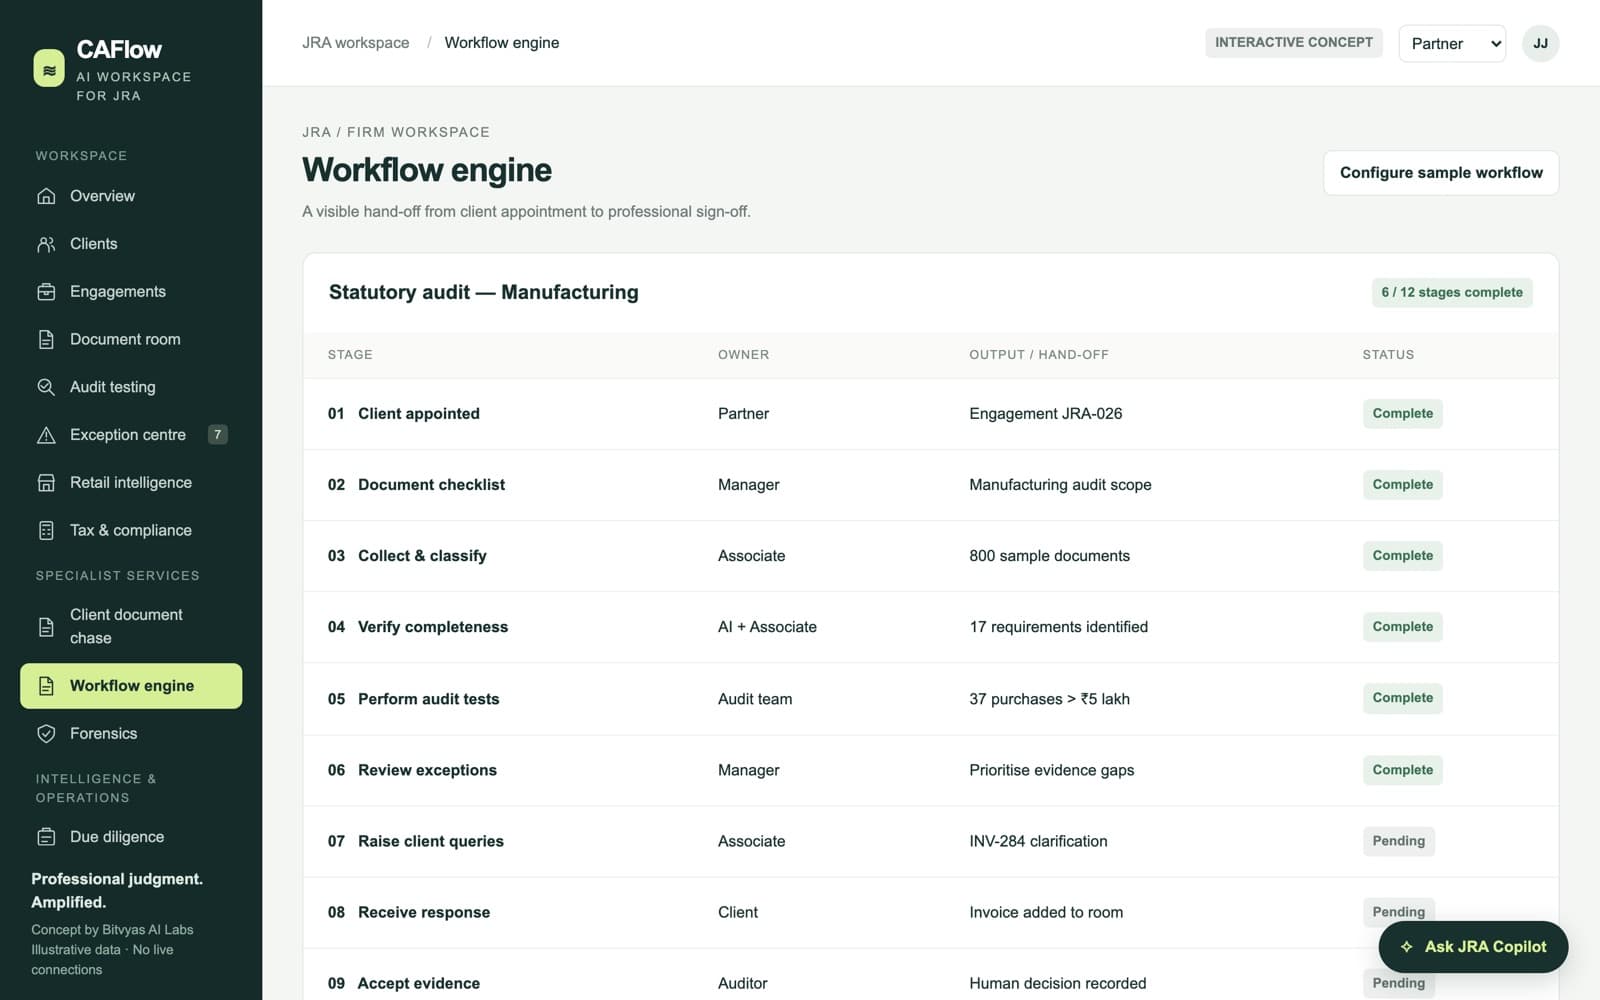Click the Document checklist stage name
1600x1000 pixels.
(x=432, y=485)
